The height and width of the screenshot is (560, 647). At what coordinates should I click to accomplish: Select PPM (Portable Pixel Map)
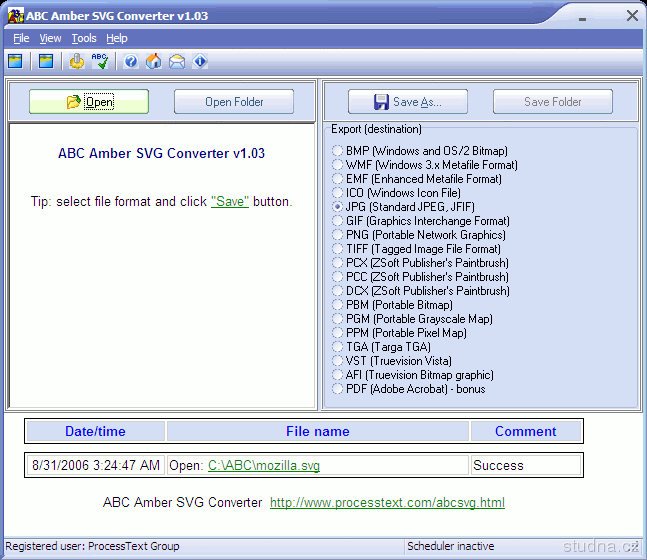(x=400, y=333)
